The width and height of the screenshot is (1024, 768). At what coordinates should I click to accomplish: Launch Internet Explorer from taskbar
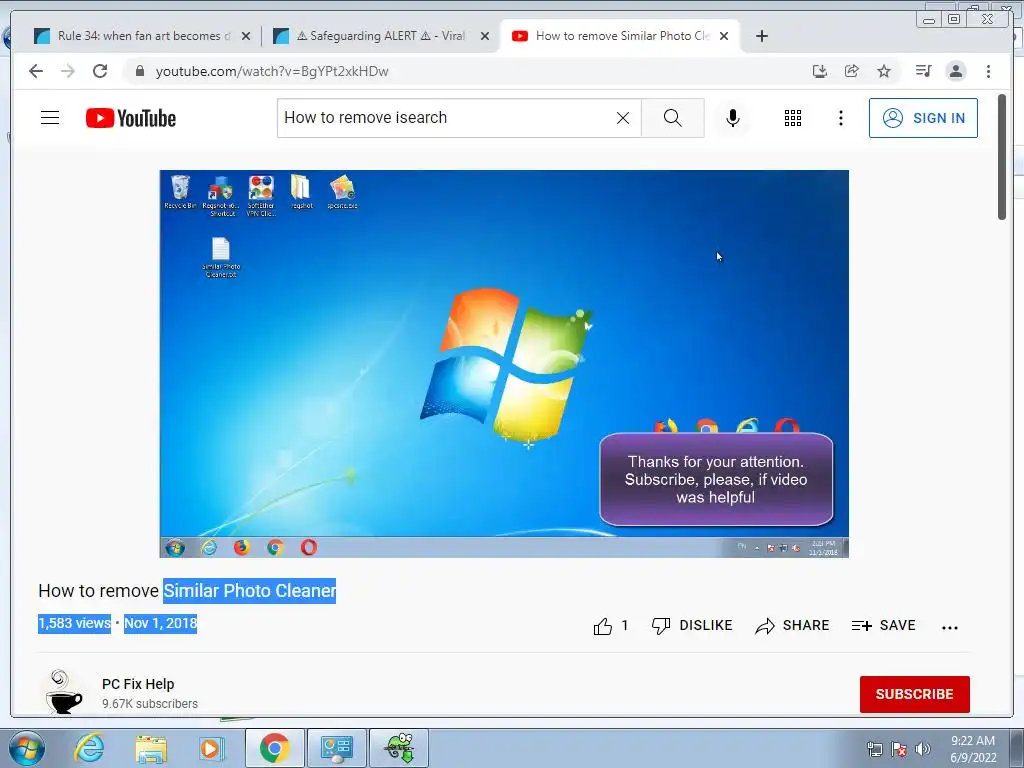click(x=89, y=748)
